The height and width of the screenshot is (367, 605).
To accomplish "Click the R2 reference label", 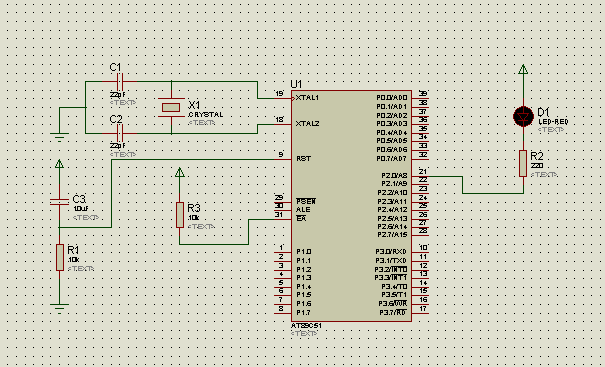I will coord(537,156).
